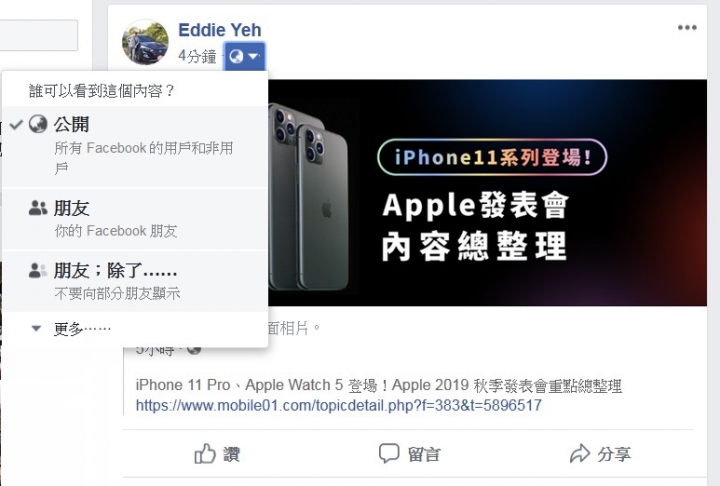The image size is (720, 486).
Task: Select the 公開 privacy option
Action: (135, 147)
